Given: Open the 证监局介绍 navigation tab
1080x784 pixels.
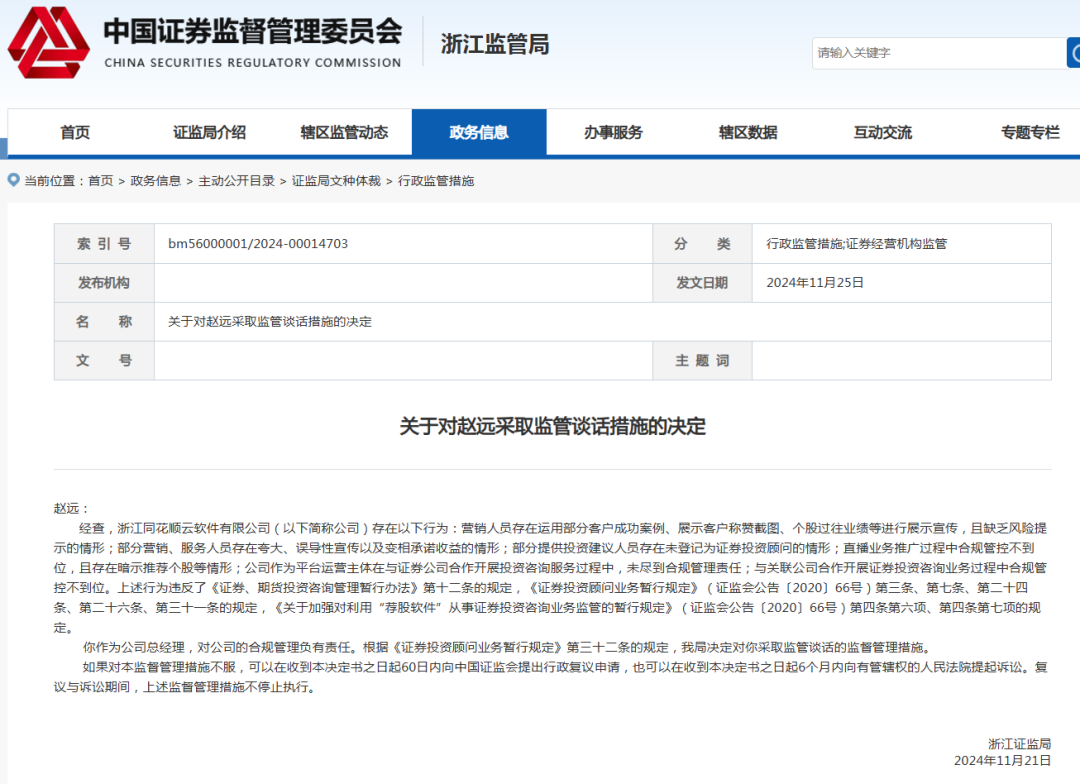Looking at the screenshot, I should pyautogui.click(x=209, y=132).
